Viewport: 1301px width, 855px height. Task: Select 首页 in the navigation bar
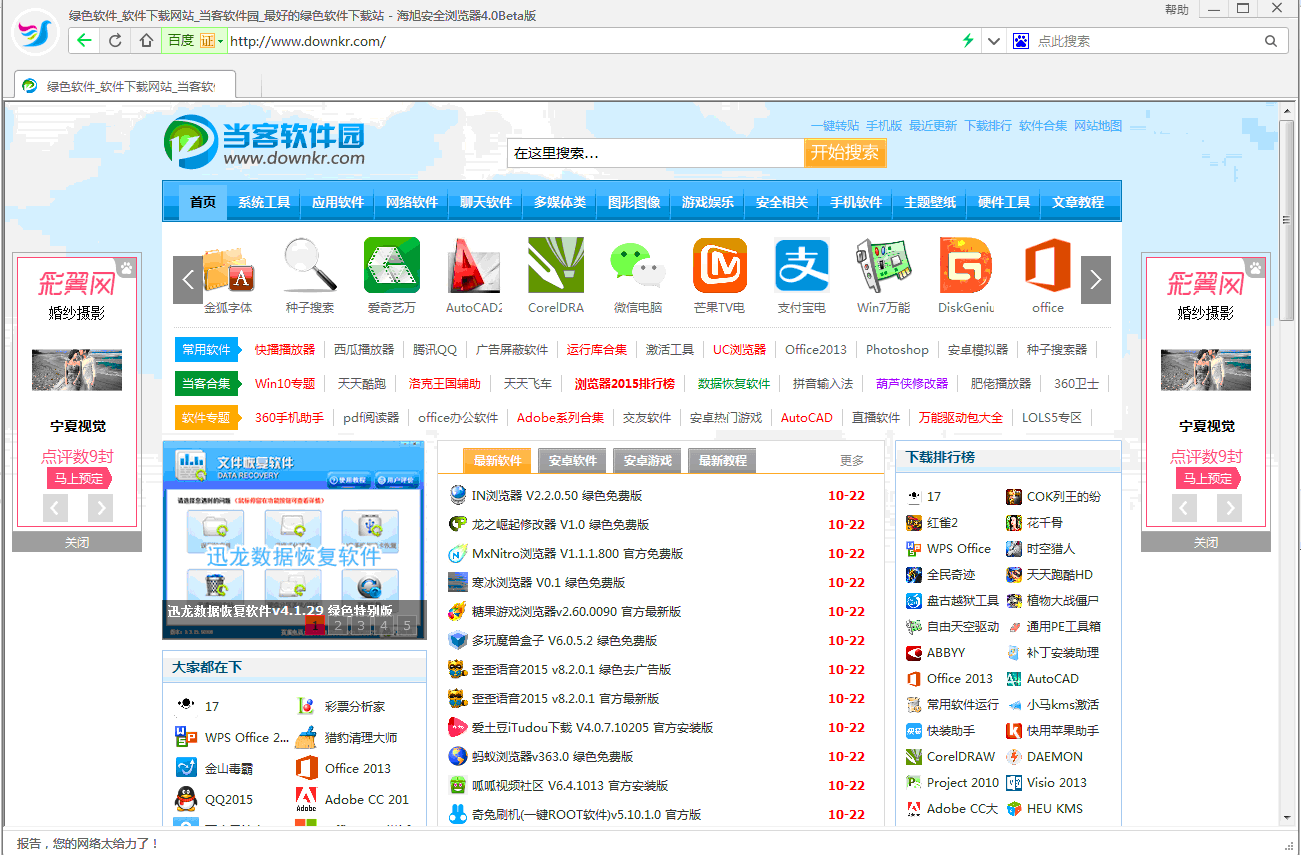[203, 202]
